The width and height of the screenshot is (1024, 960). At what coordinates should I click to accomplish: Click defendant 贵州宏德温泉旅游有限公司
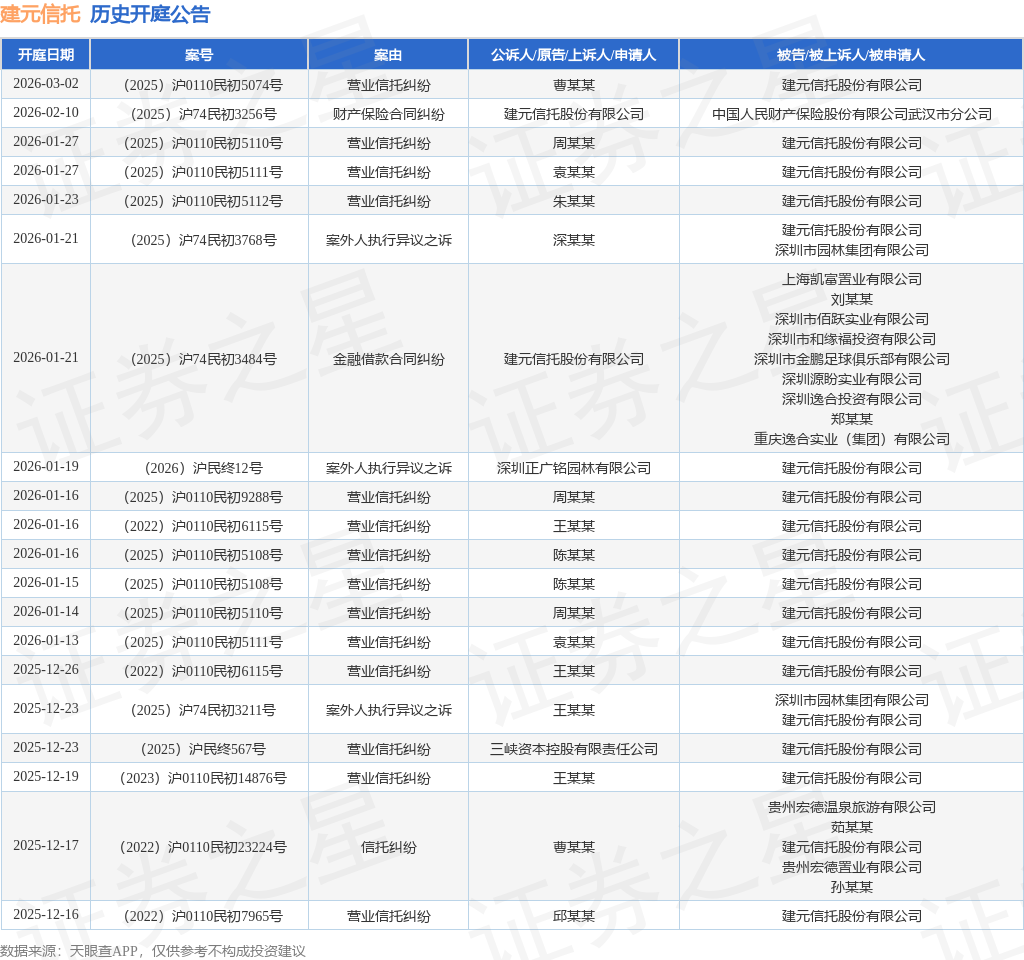click(852, 807)
